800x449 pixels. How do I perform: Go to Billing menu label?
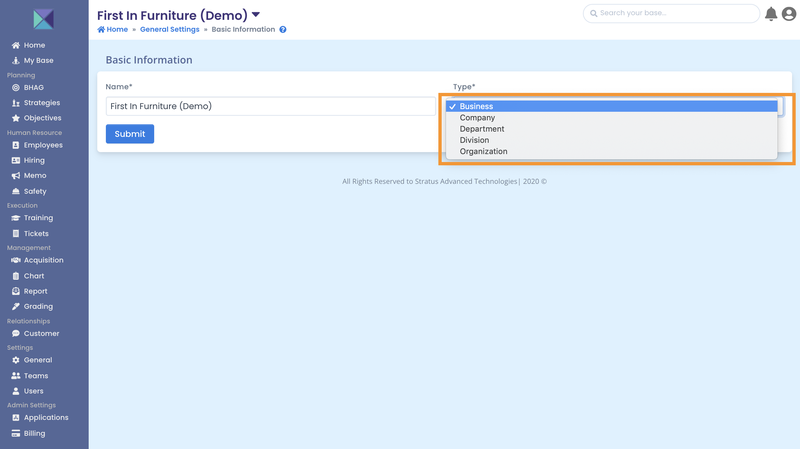[x=34, y=434]
